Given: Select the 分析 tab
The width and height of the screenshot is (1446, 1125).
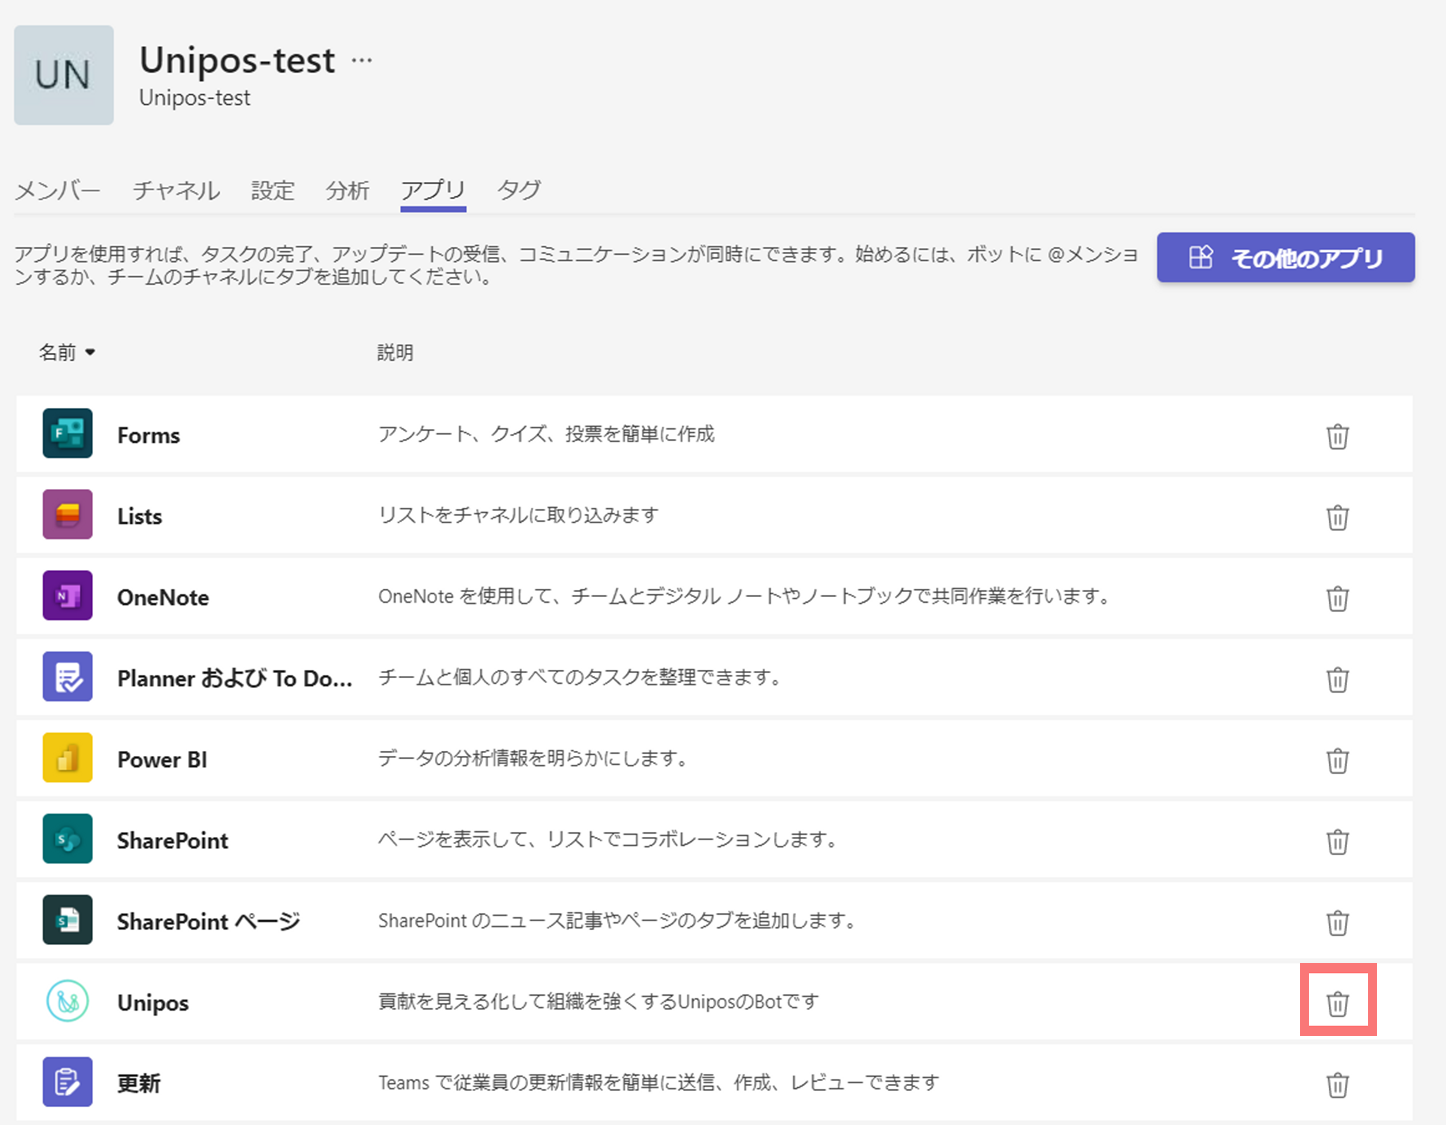Looking at the screenshot, I should click(x=348, y=190).
